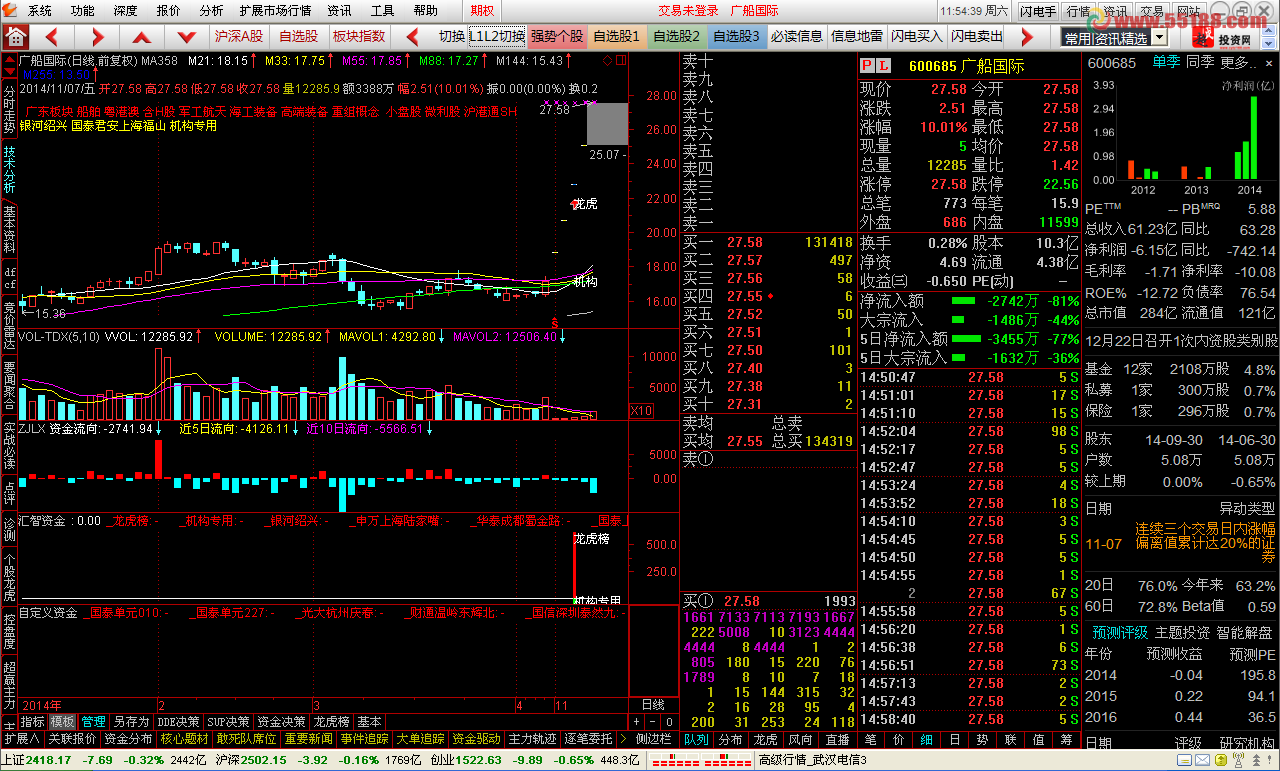Click the 闪电买入 button
1280x771 pixels.
[917, 36]
